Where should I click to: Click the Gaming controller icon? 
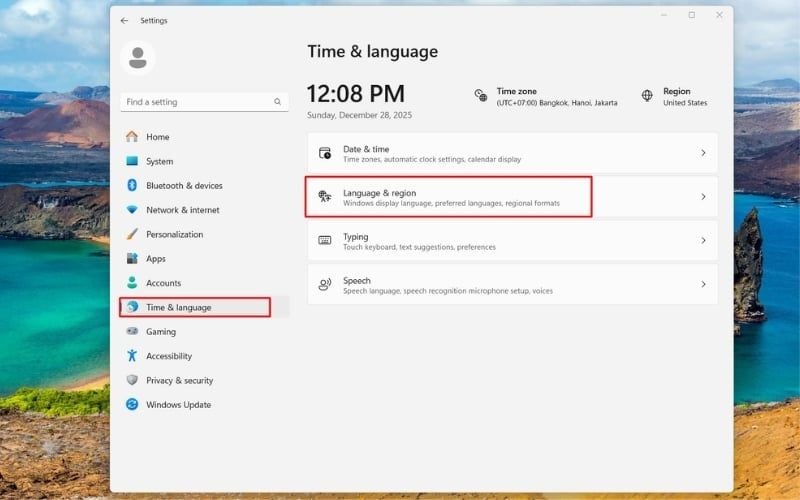tap(132, 331)
